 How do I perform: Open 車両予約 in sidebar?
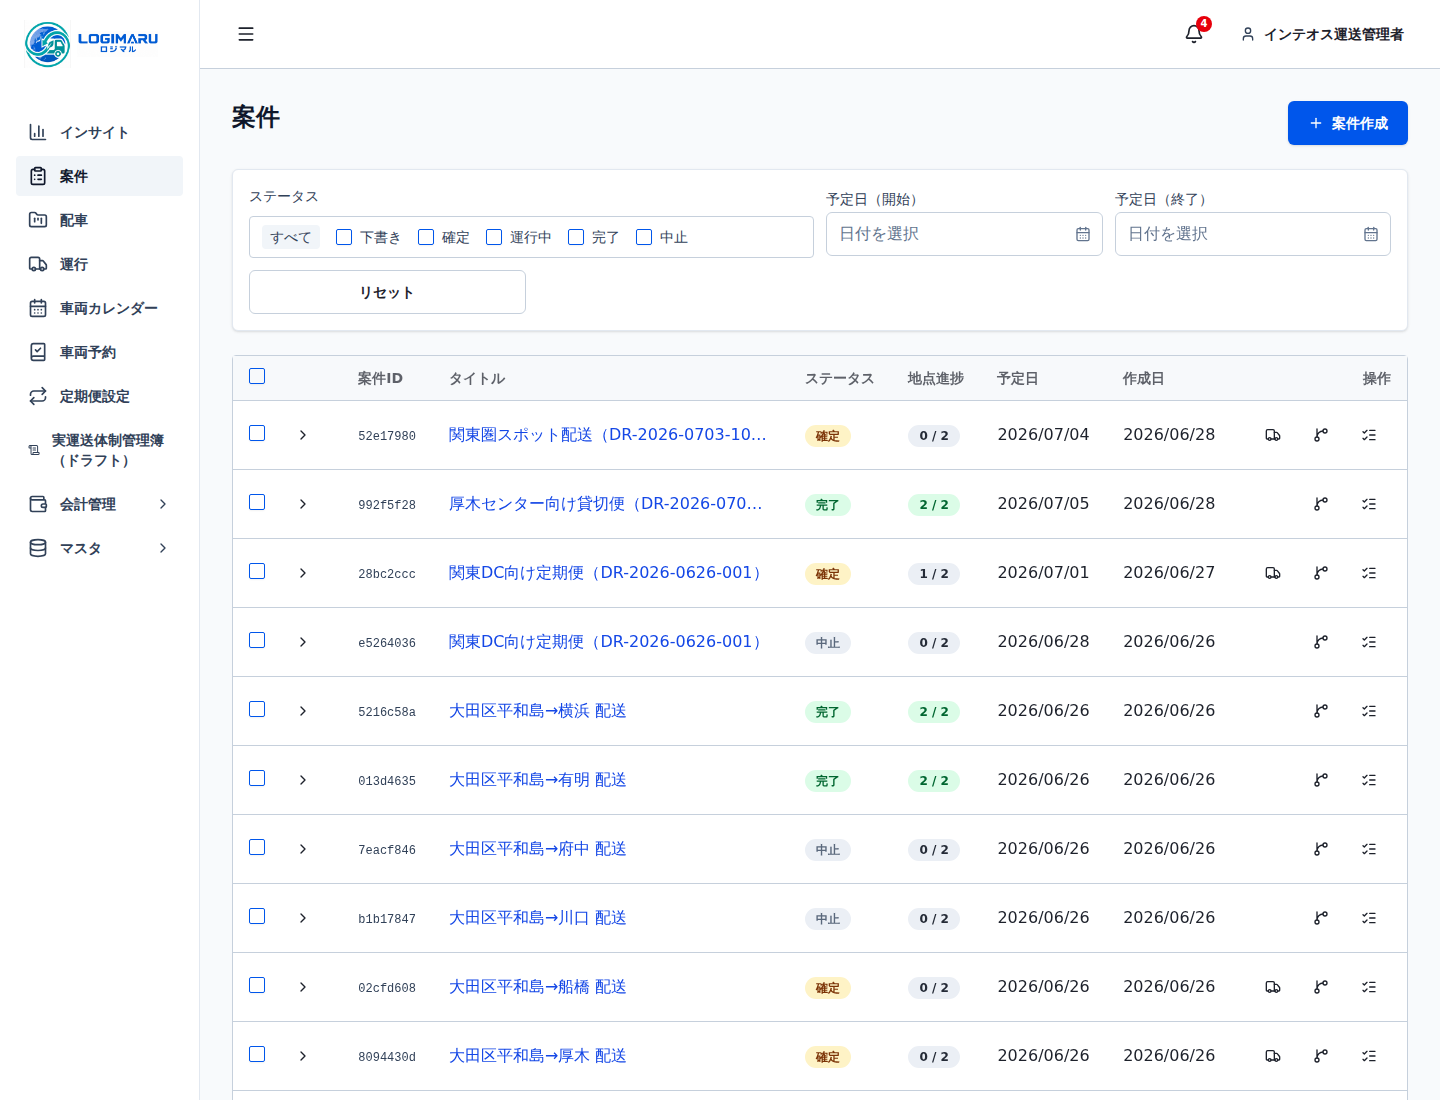coord(99,352)
